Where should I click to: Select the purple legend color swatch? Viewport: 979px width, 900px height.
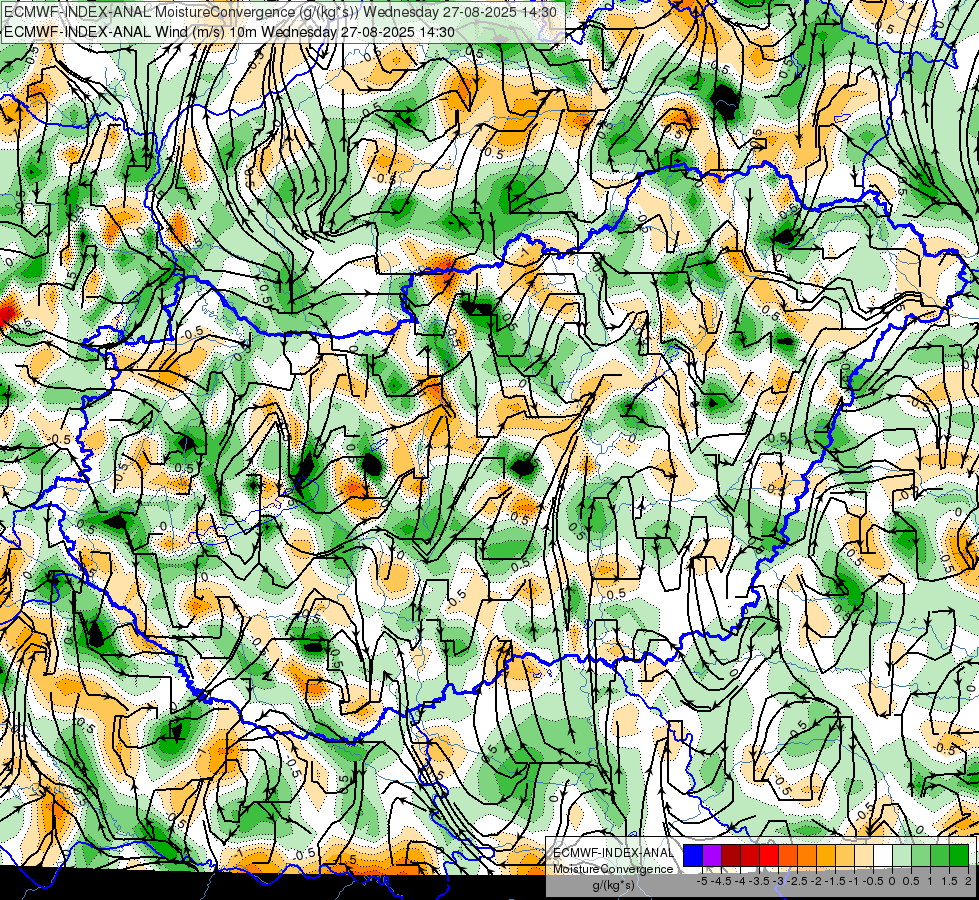tap(712, 856)
